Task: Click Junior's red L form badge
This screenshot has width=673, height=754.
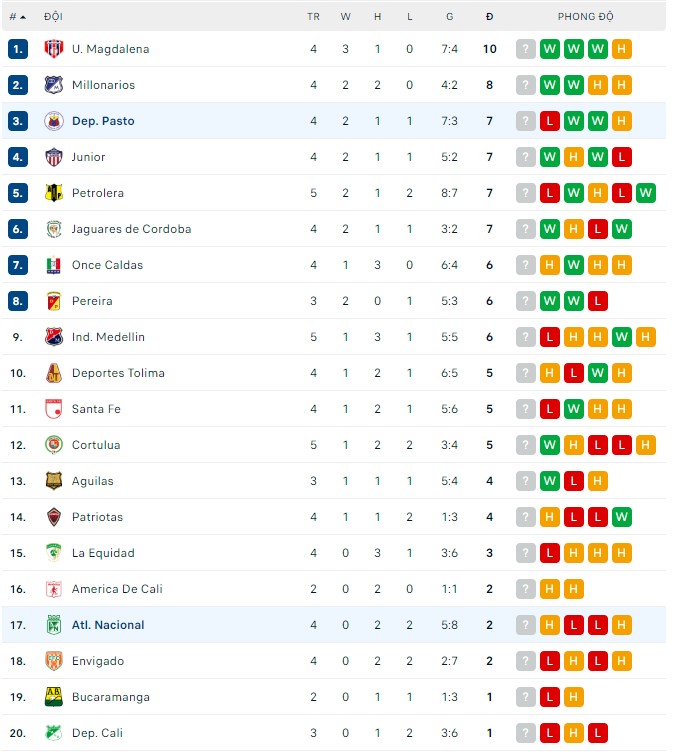Action: coord(621,157)
